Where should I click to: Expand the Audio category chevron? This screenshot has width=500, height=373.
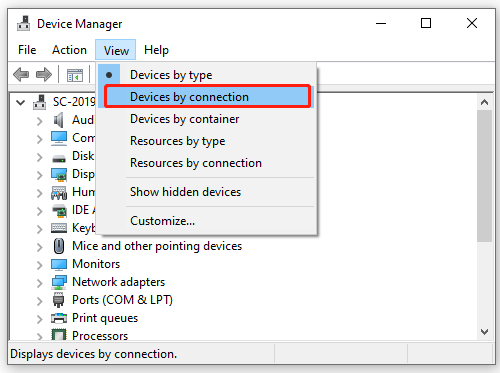click(x=40, y=121)
